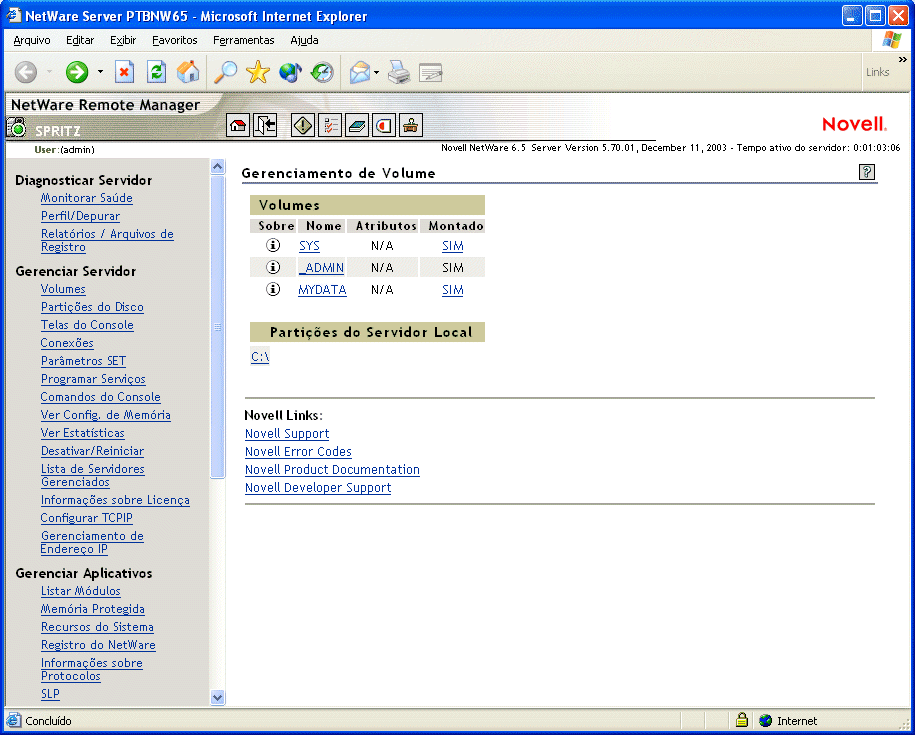Open Perfil/Depurar in sidebar

click(x=80, y=216)
